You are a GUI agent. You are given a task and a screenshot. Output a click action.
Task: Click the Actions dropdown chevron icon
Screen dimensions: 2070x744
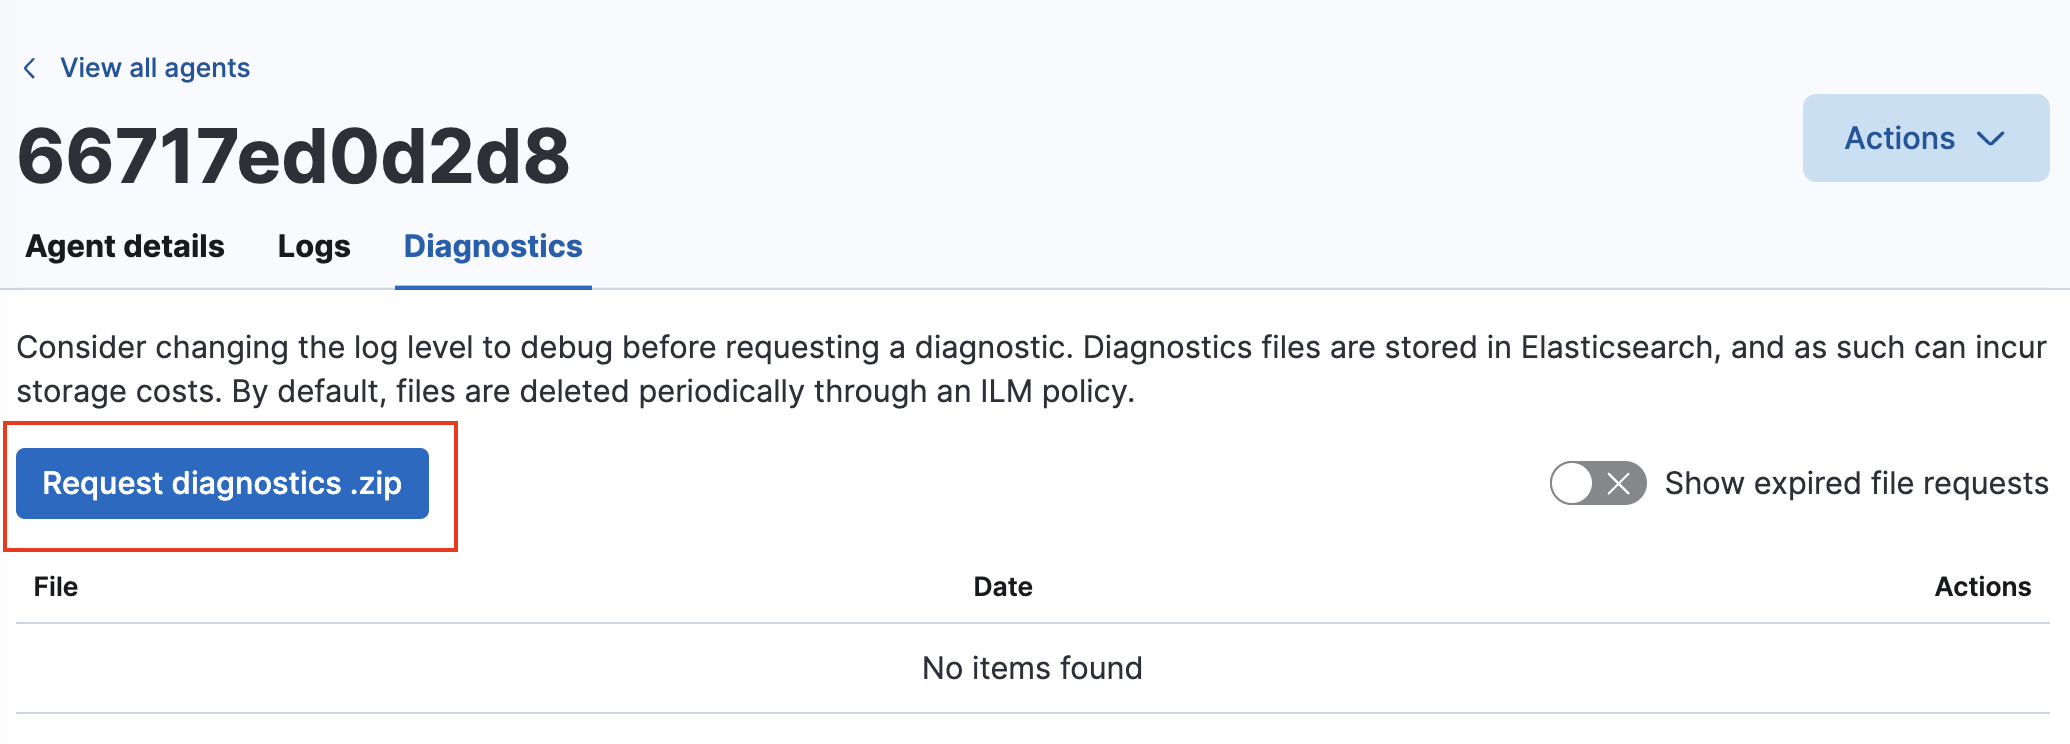(x=1990, y=138)
